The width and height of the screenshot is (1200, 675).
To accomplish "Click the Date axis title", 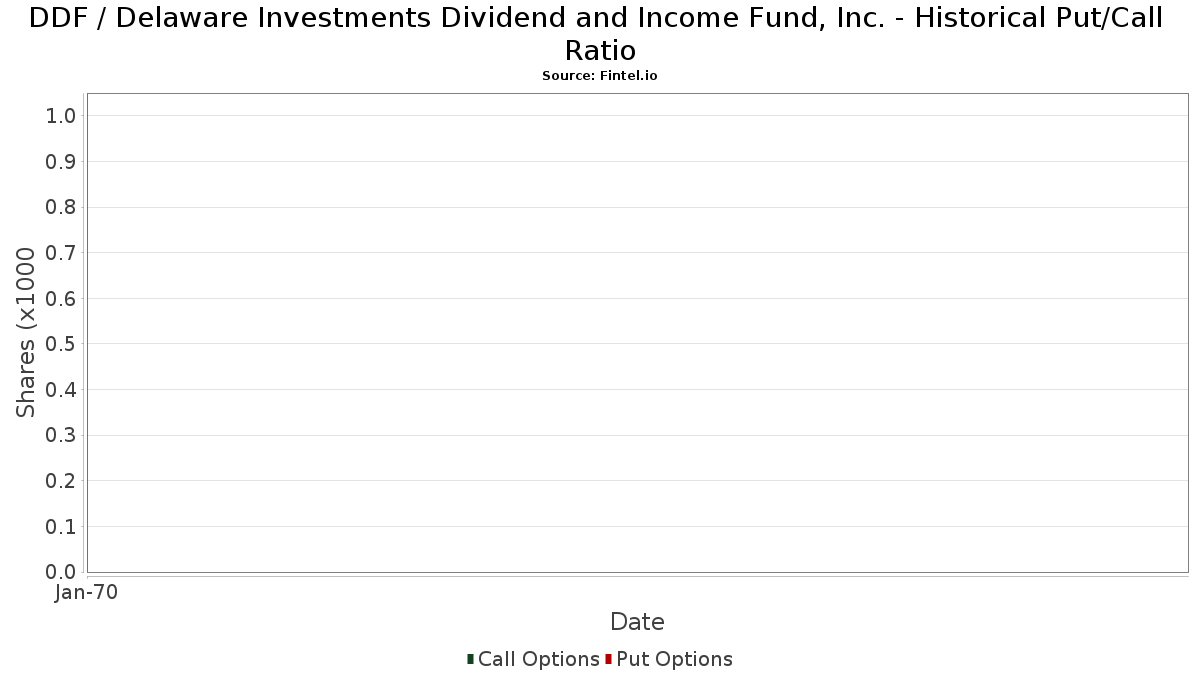I will tap(637, 622).
